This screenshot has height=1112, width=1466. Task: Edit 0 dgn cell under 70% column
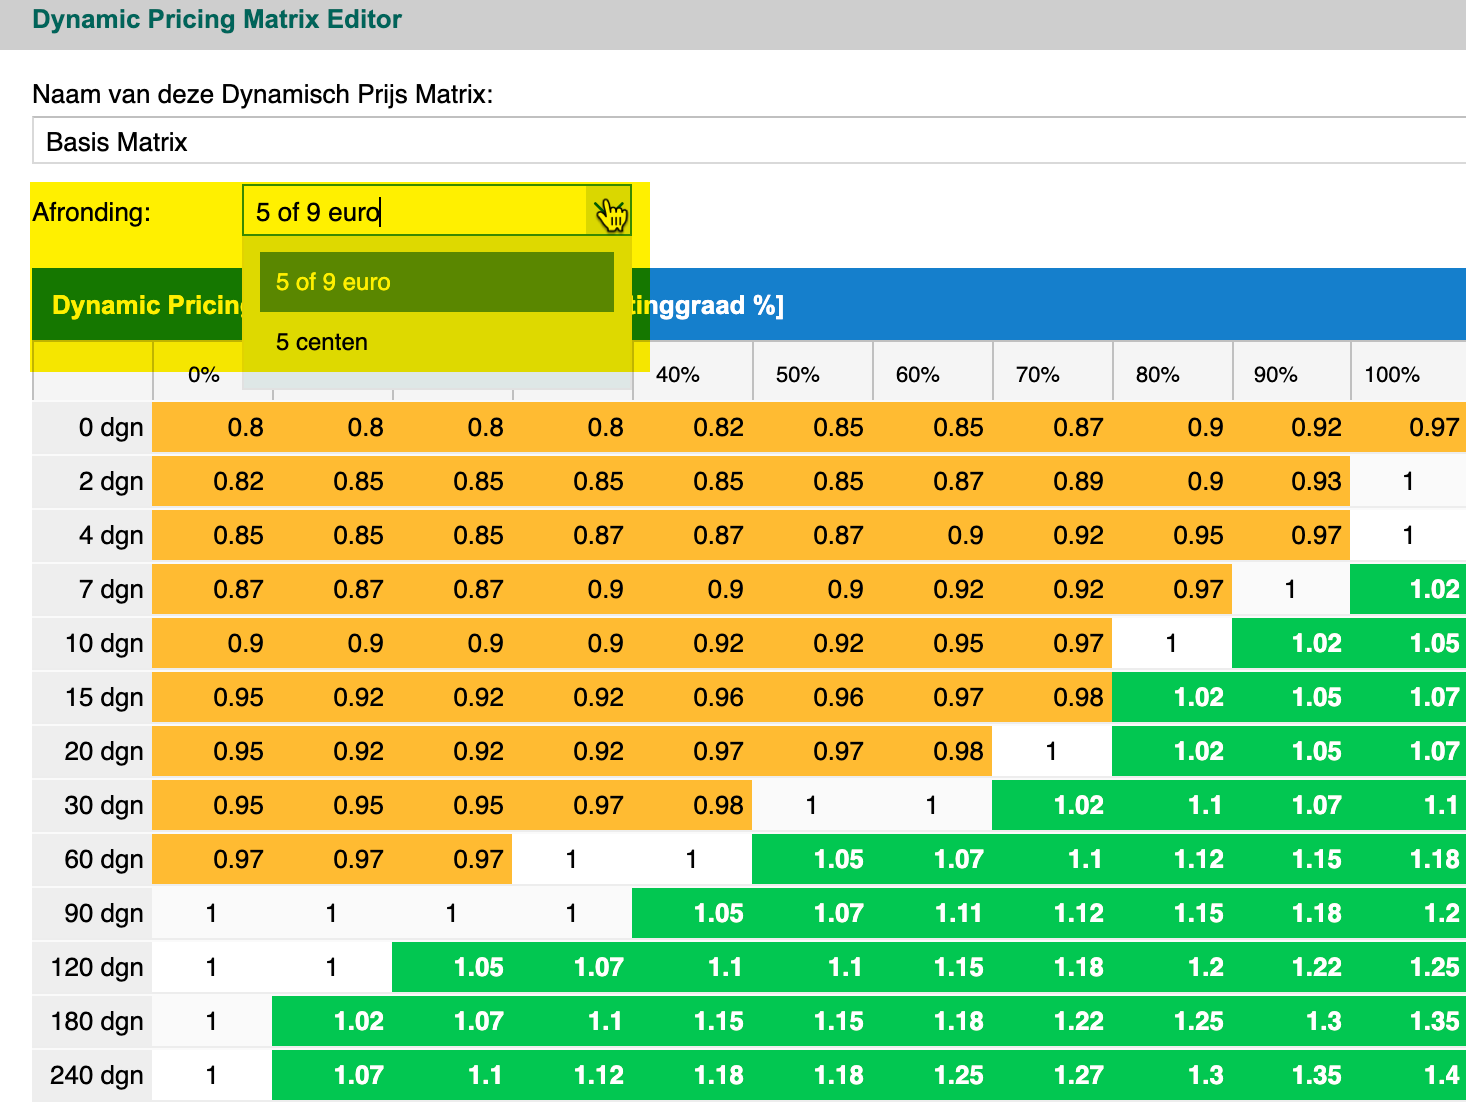1052,427
